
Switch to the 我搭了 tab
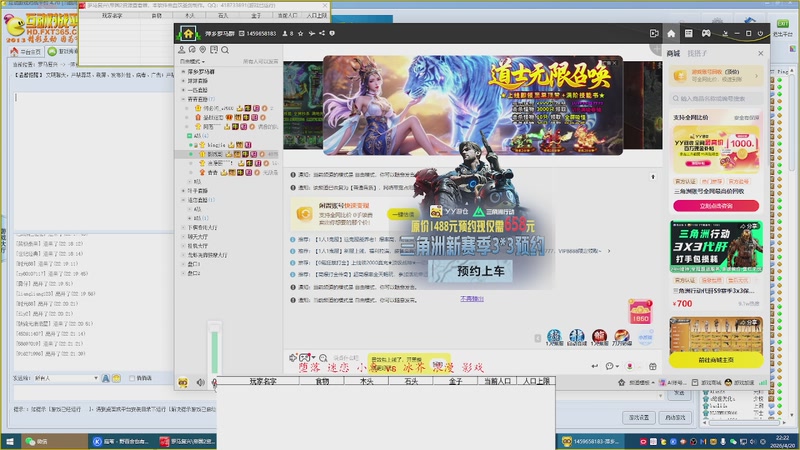[697, 53]
